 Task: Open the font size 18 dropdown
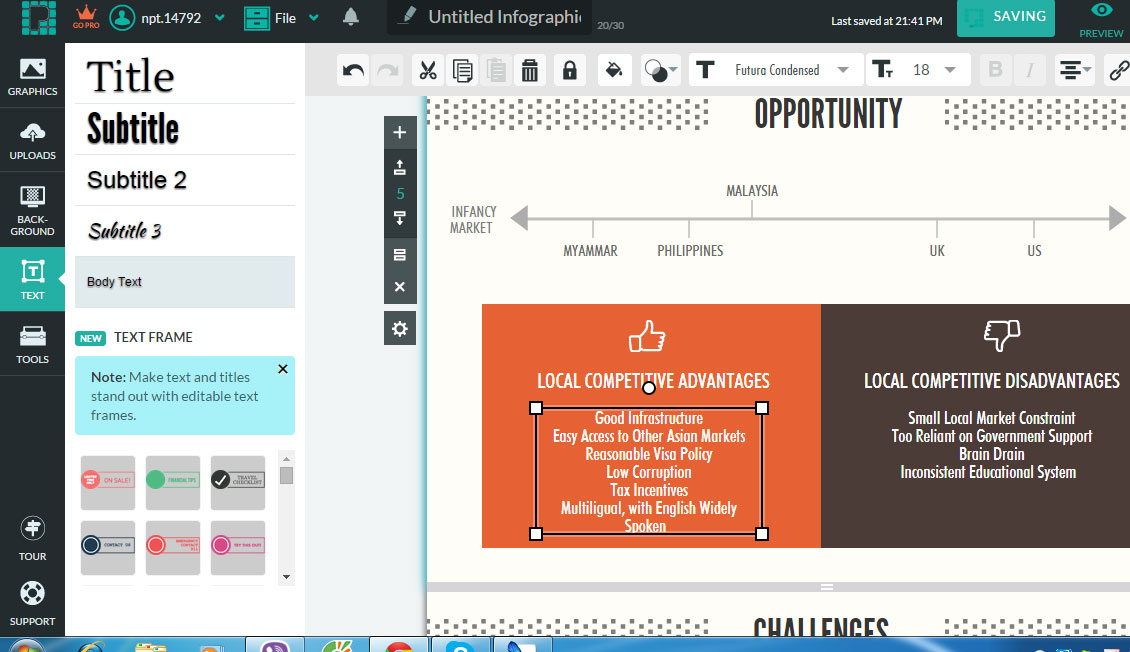pos(918,70)
